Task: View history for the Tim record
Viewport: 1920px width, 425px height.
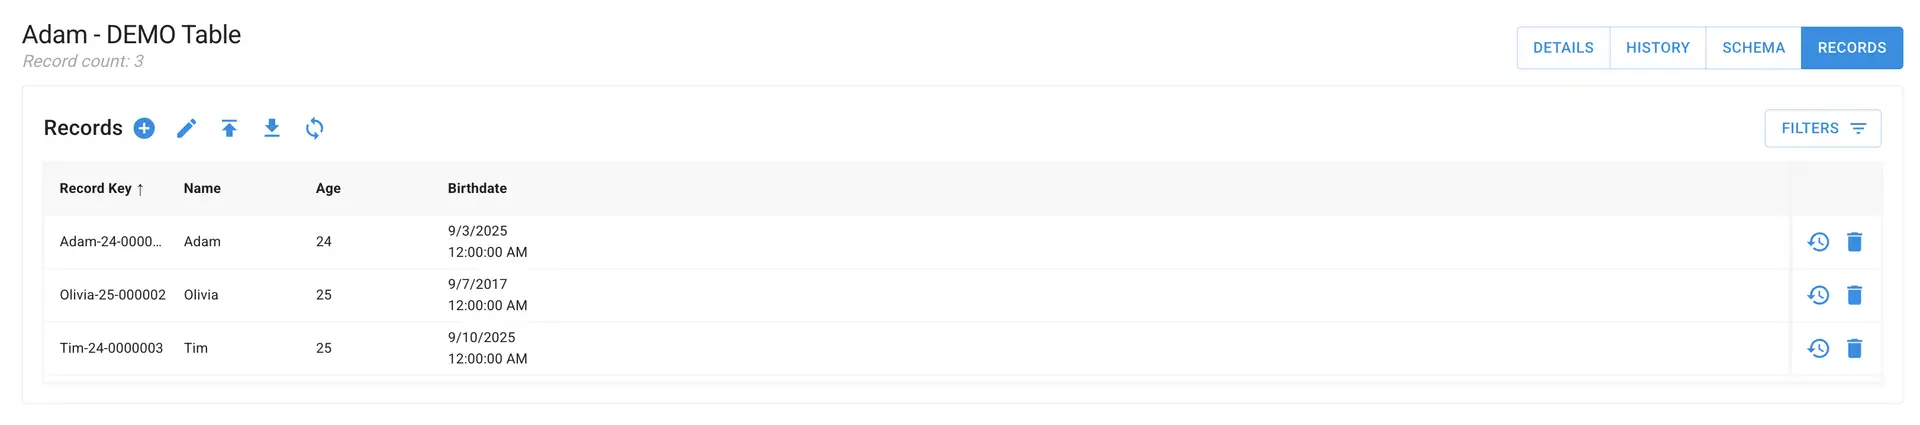Action: (x=1818, y=348)
